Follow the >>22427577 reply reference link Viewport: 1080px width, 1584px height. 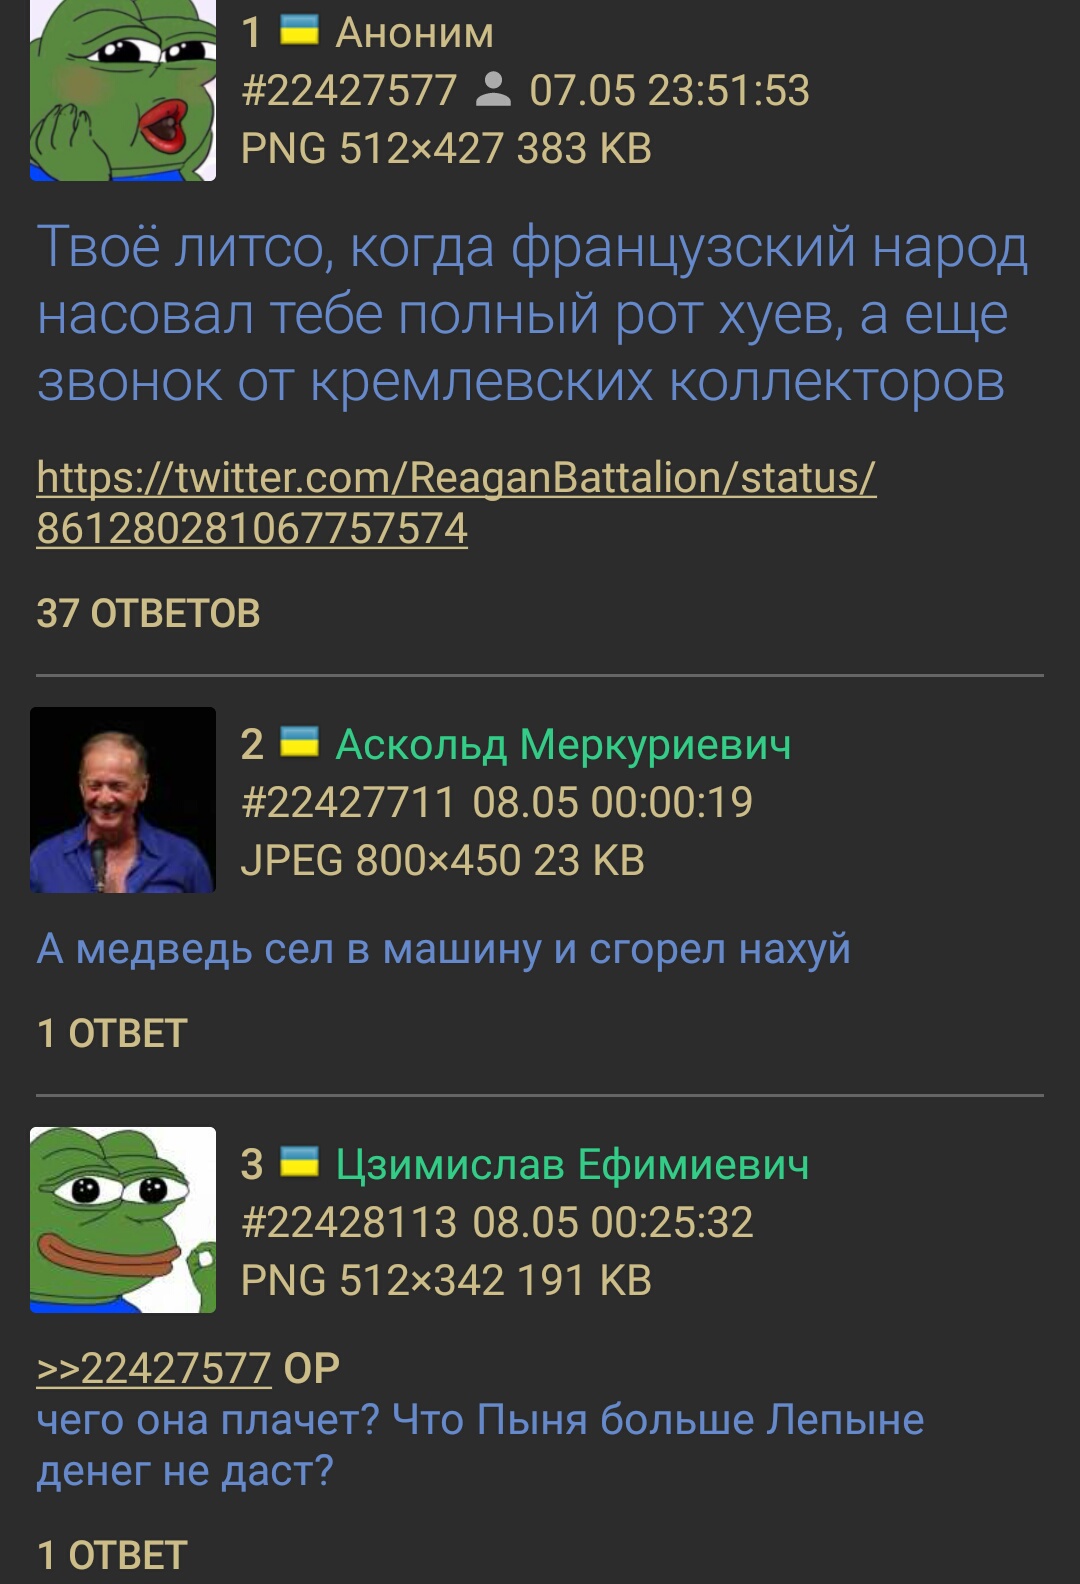click(154, 1368)
